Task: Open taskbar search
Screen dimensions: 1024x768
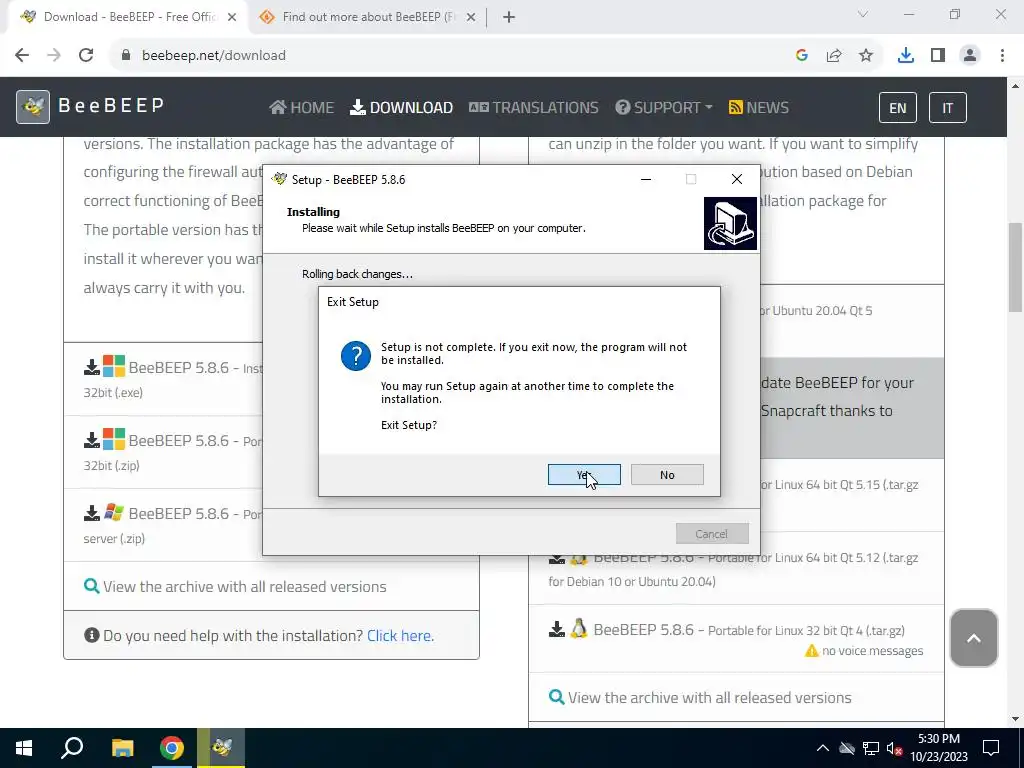Action: (x=72, y=748)
